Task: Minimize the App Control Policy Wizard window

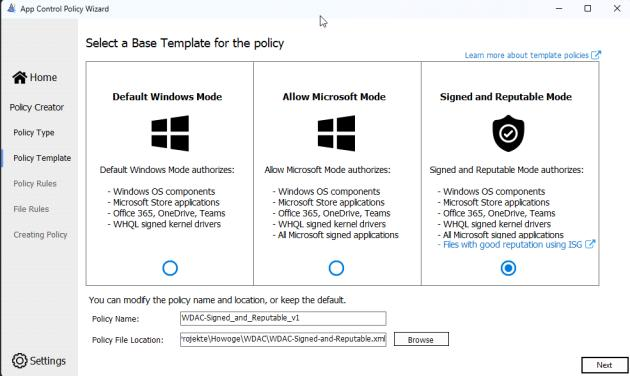Action: click(559, 8)
